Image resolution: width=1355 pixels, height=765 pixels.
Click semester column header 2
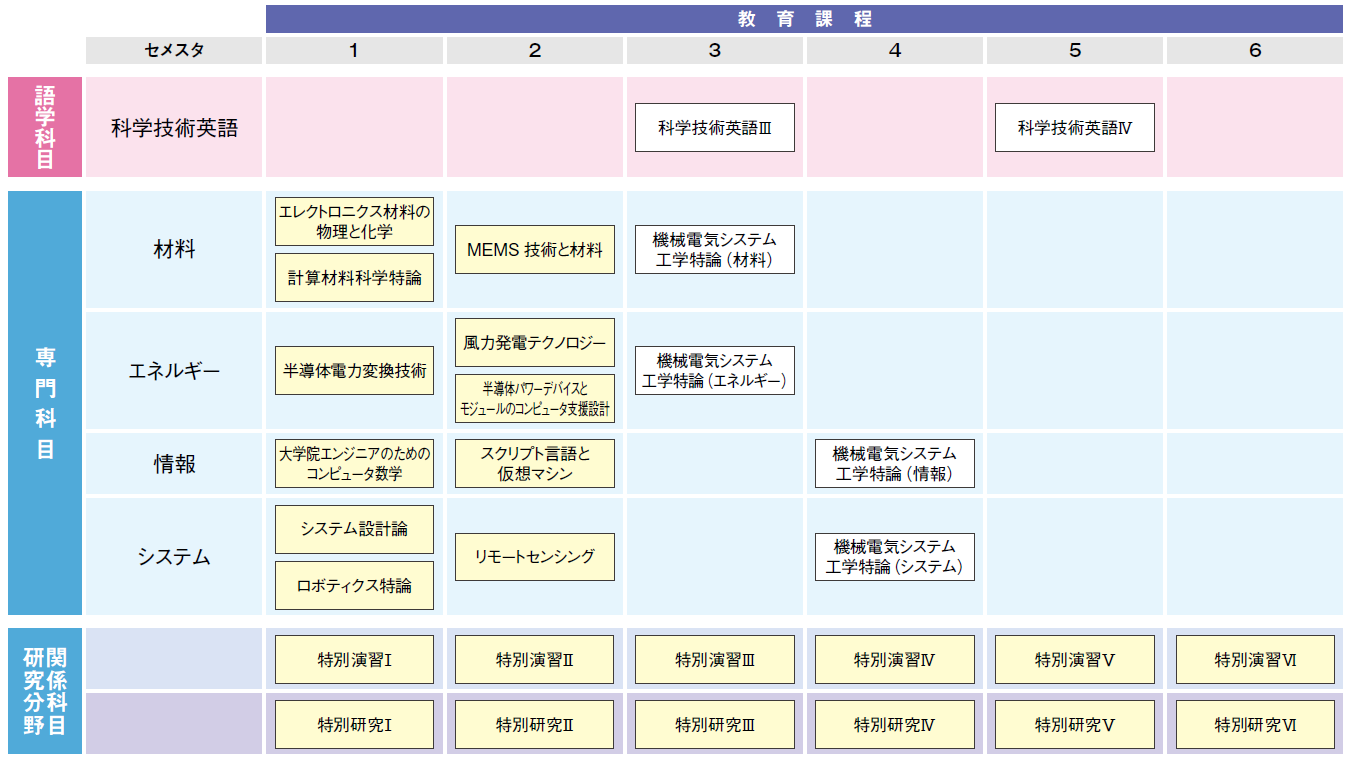[535, 51]
